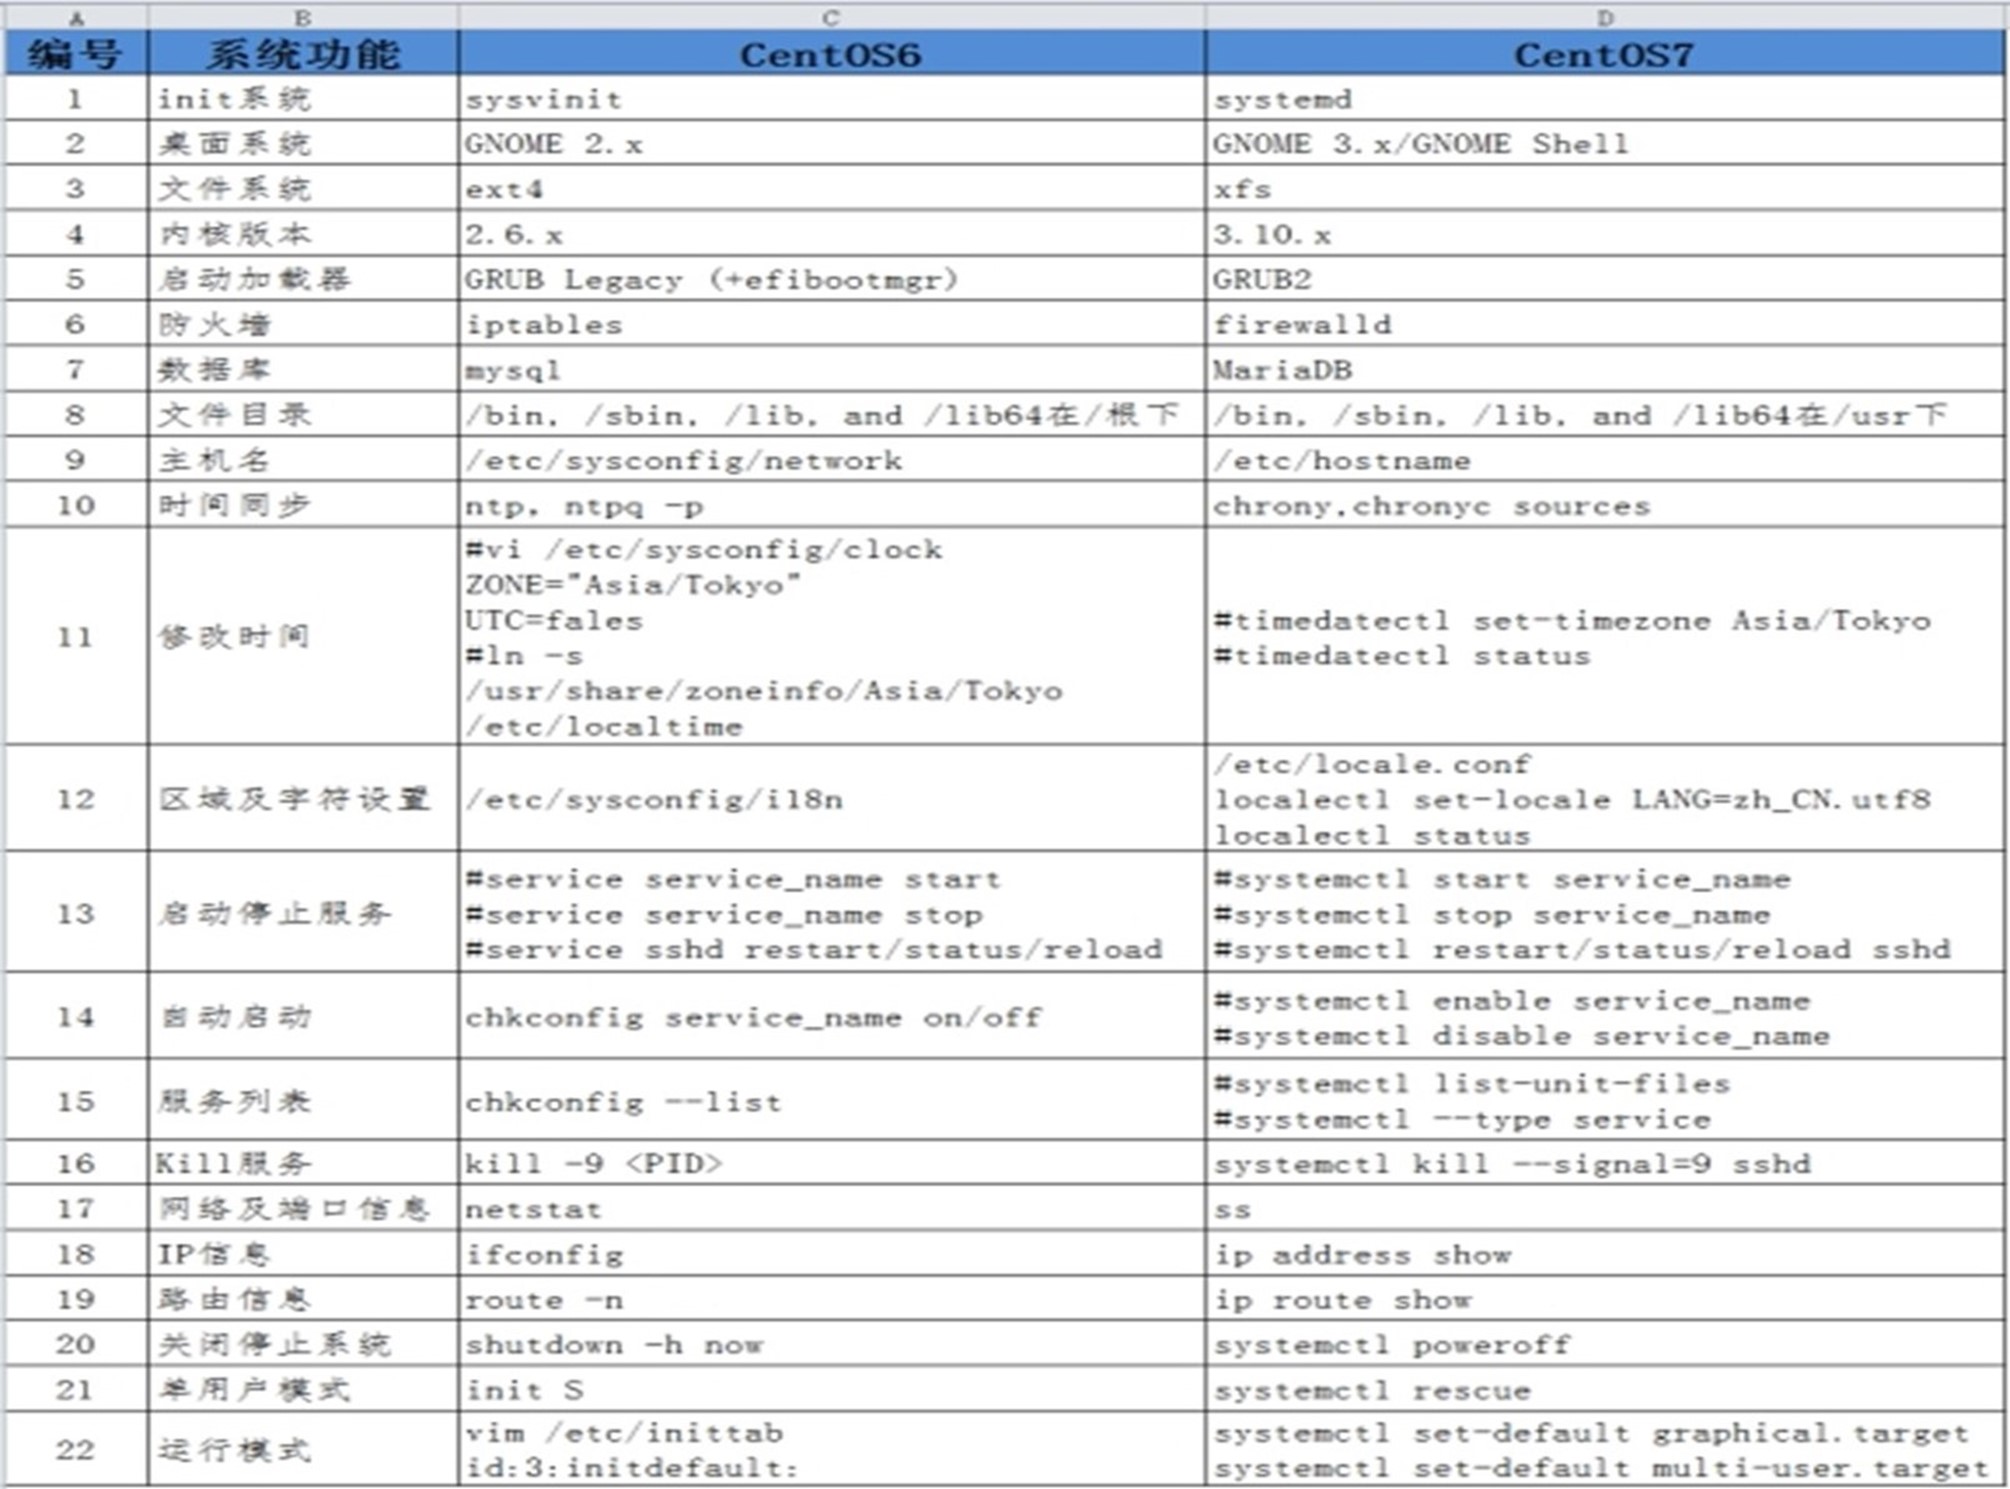Select the shutdown -h now cell

831,1343
